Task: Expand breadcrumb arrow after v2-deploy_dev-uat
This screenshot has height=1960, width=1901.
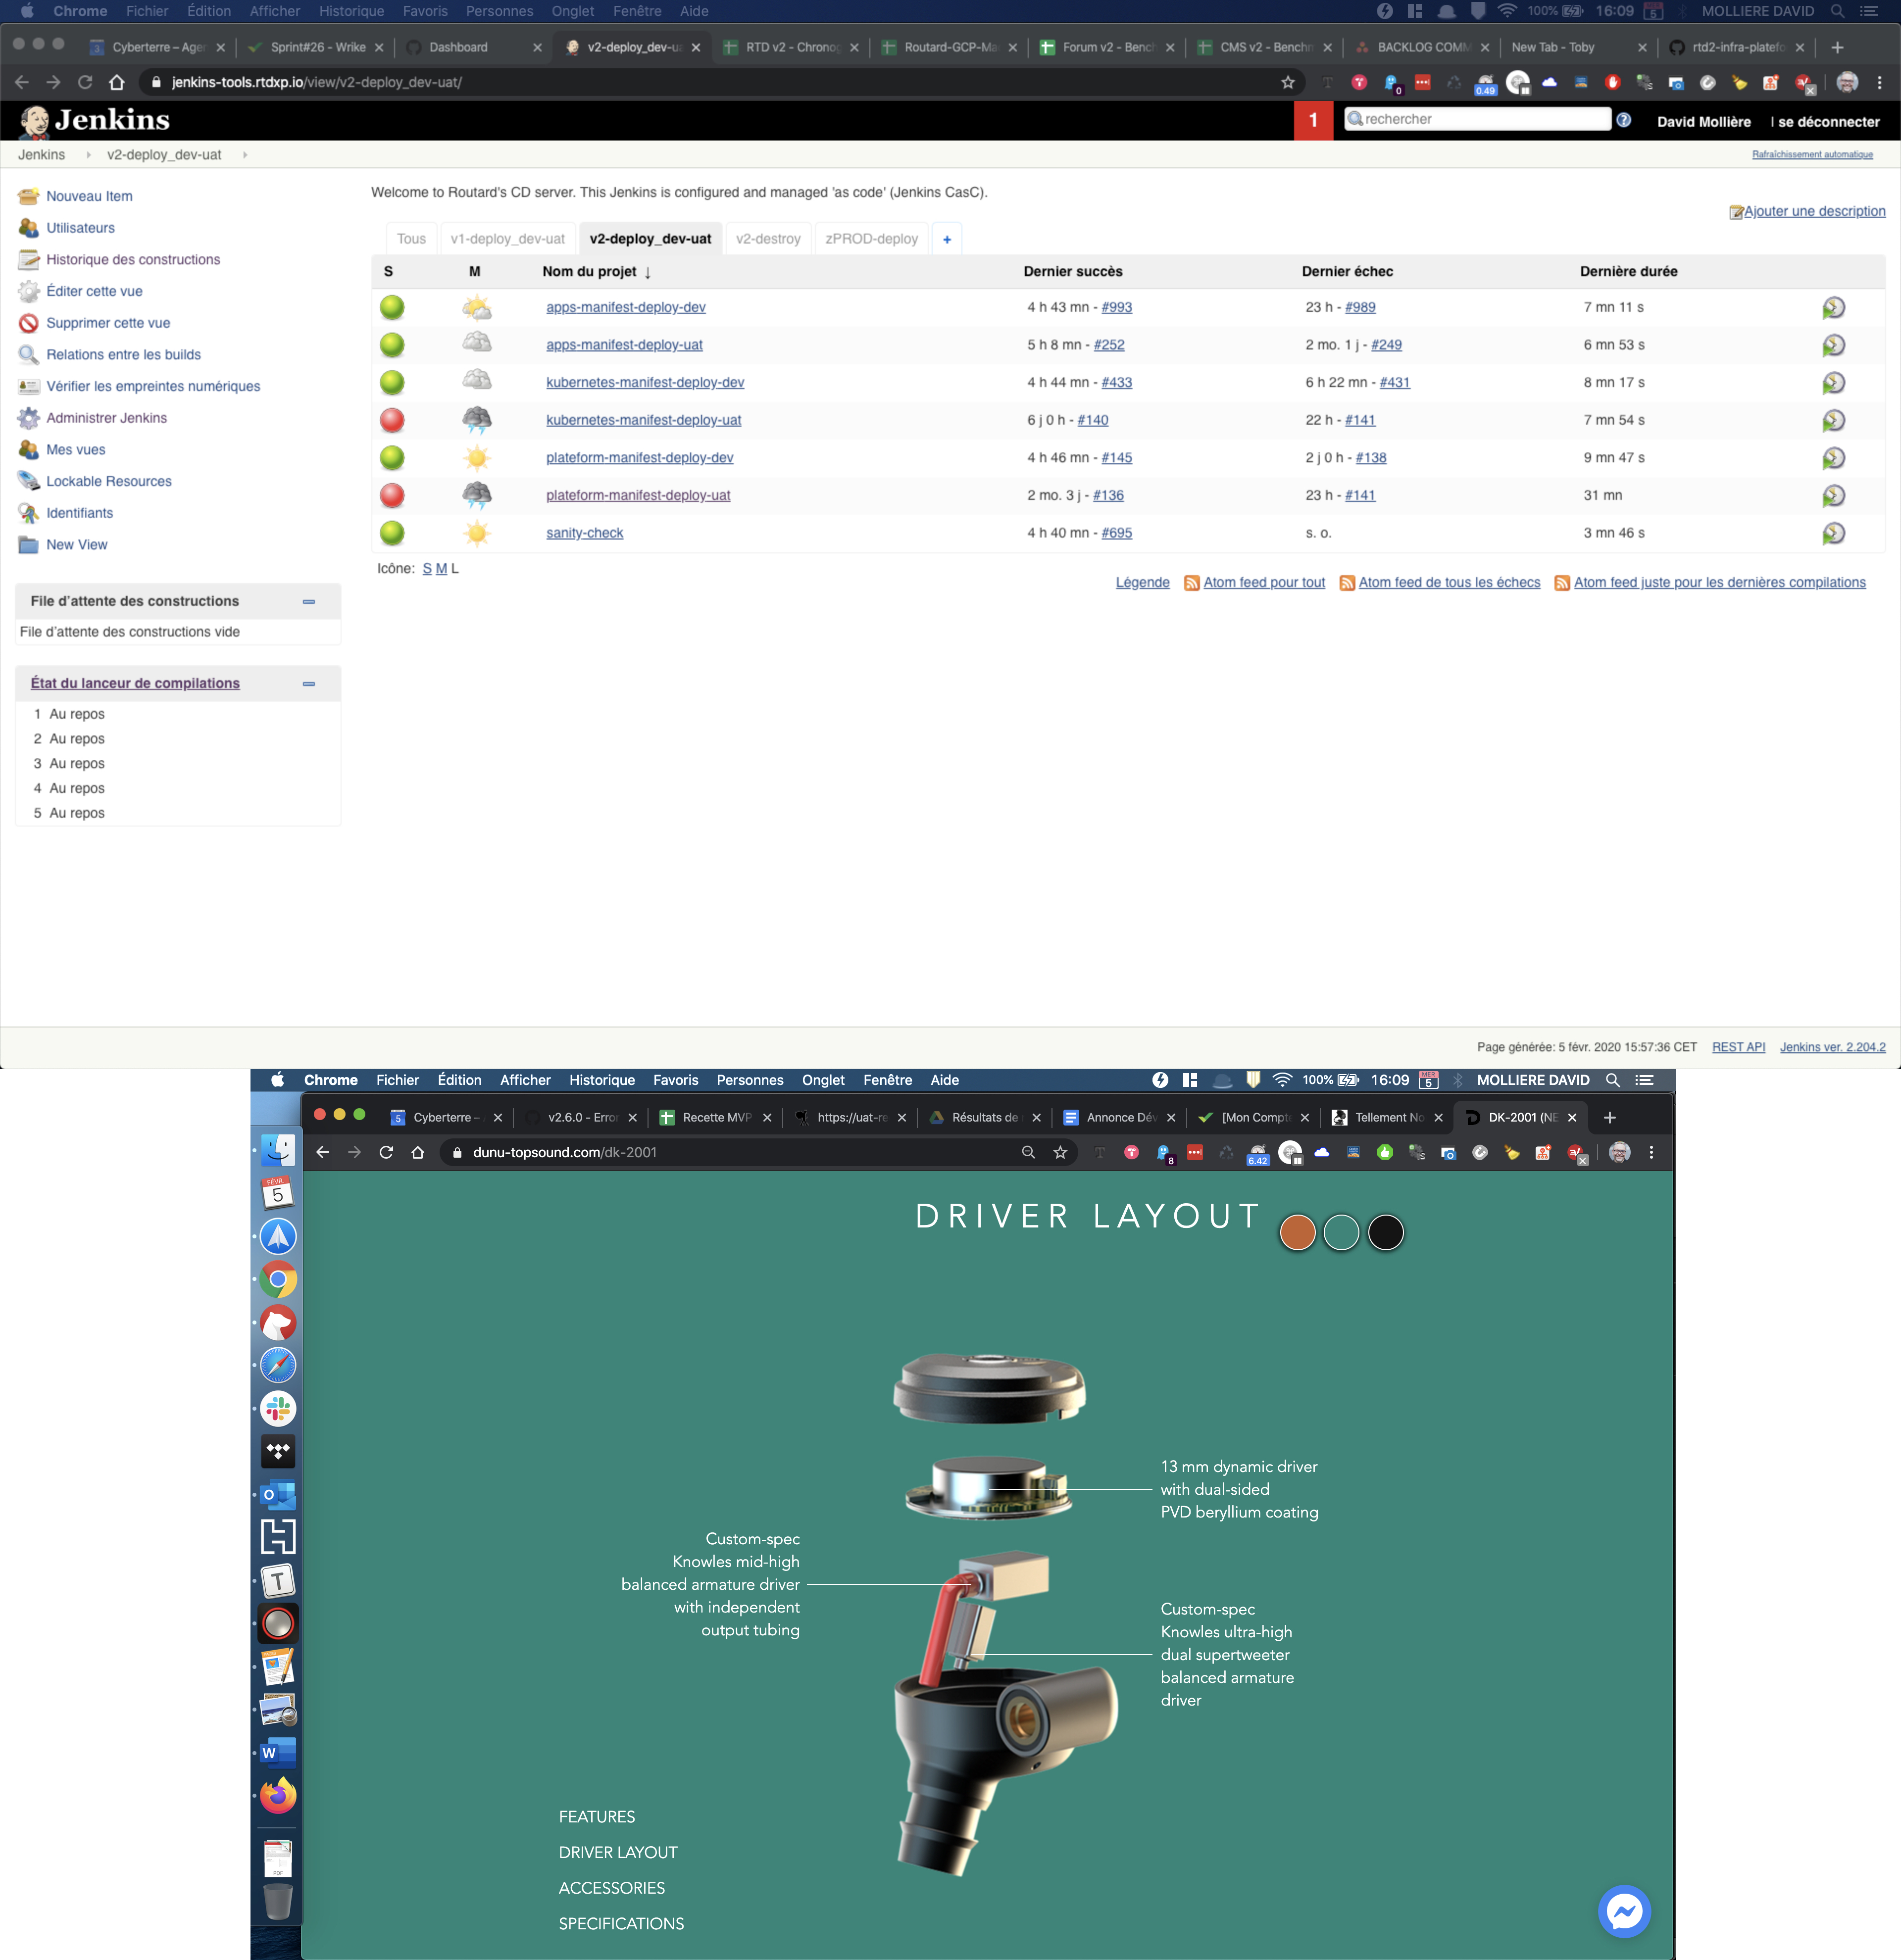Action: (244, 155)
